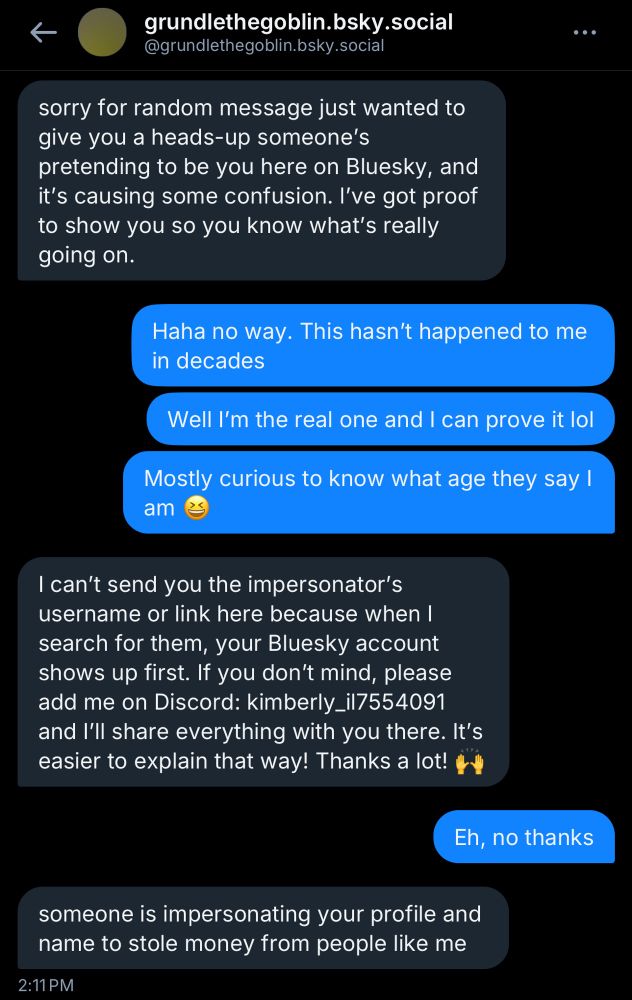This screenshot has height=1000, width=632.
Task: Tap 'name to stole money' text line
Action: 253,943
